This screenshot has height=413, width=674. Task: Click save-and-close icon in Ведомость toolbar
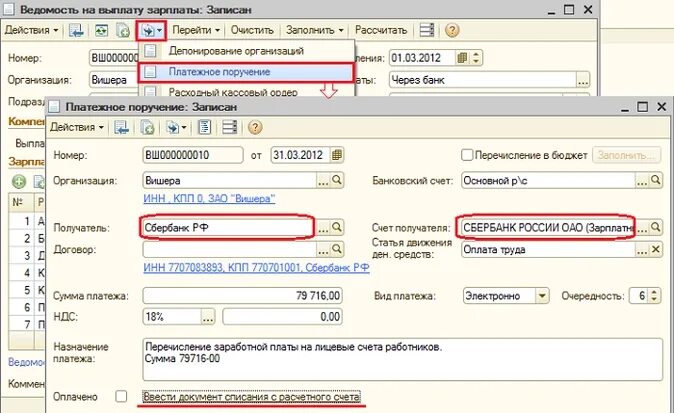pyautogui.click(x=76, y=31)
